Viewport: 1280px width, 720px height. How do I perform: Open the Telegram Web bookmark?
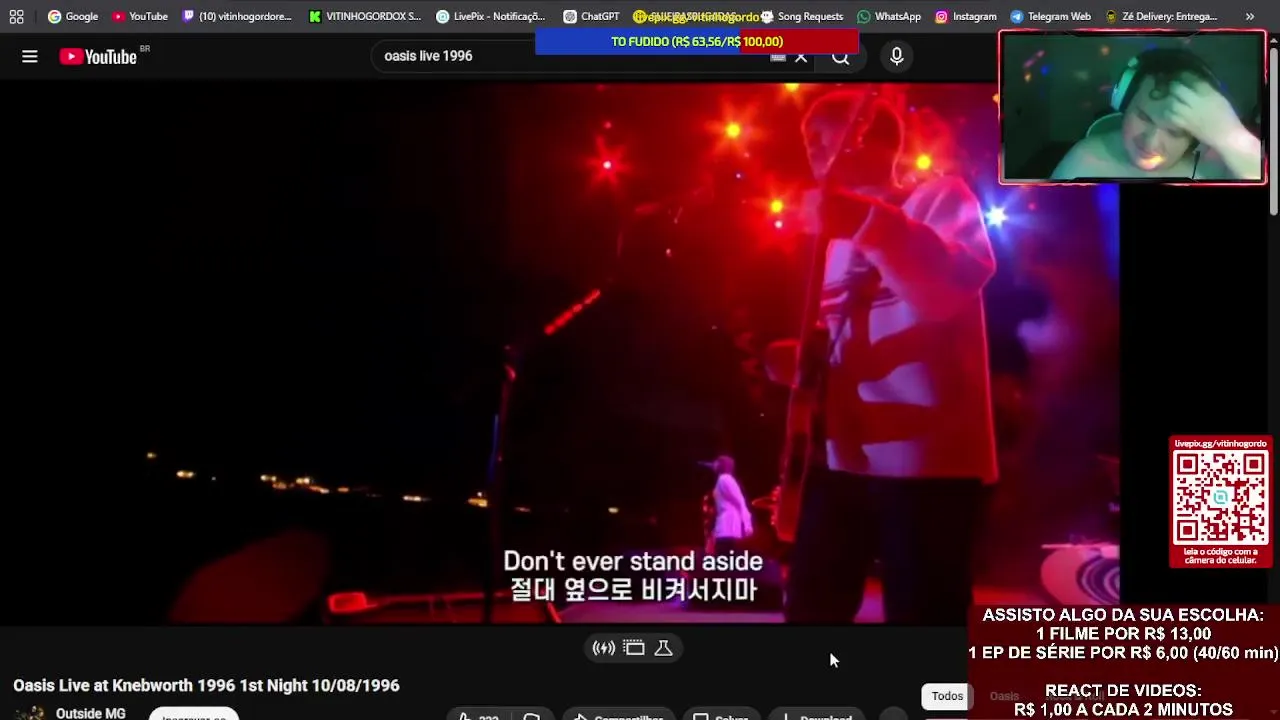pos(1050,16)
